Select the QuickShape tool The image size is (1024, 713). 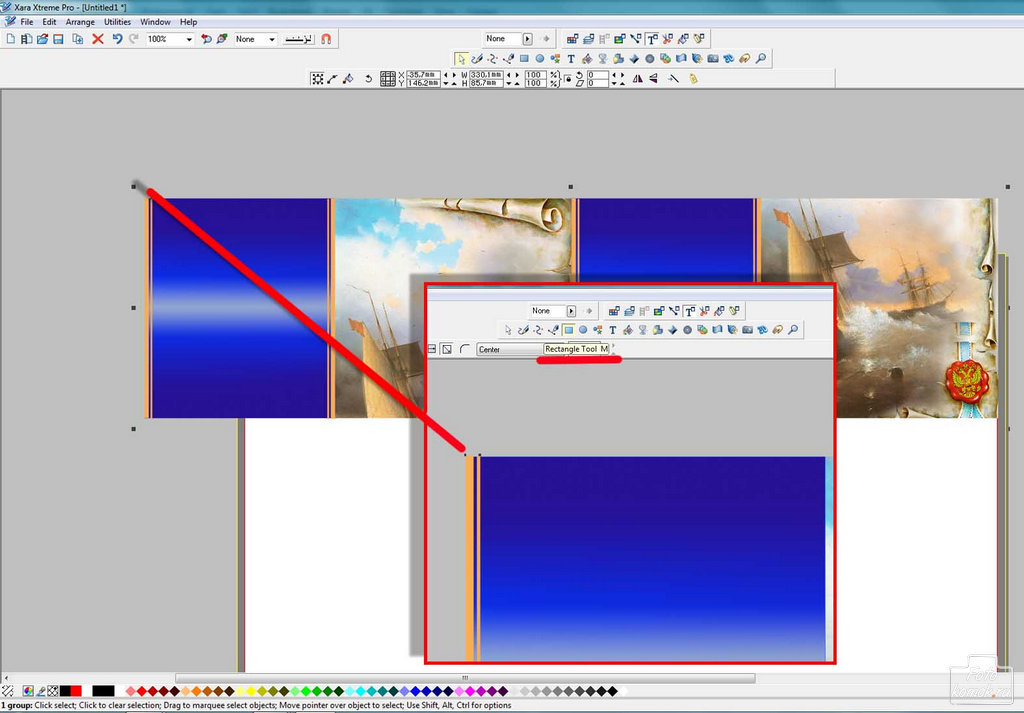click(555, 59)
